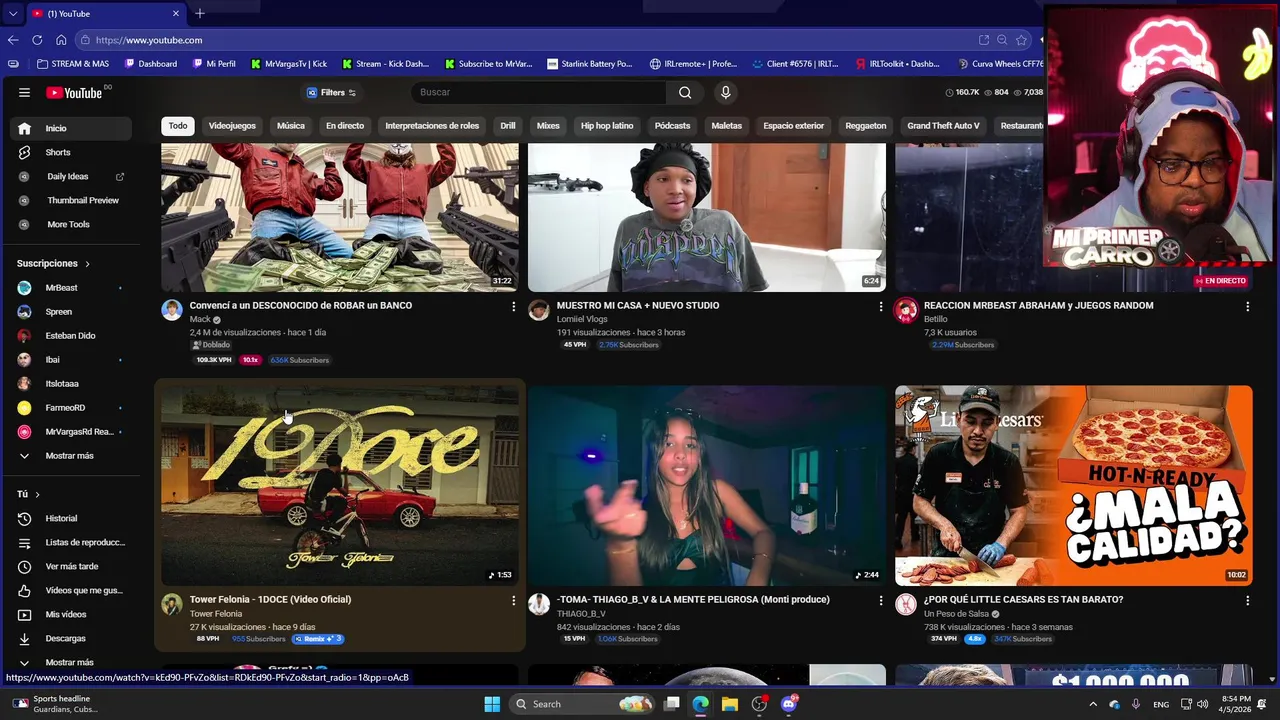Open the TOMA THIAGO_B_V video thumbnail

pyautogui.click(x=707, y=485)
